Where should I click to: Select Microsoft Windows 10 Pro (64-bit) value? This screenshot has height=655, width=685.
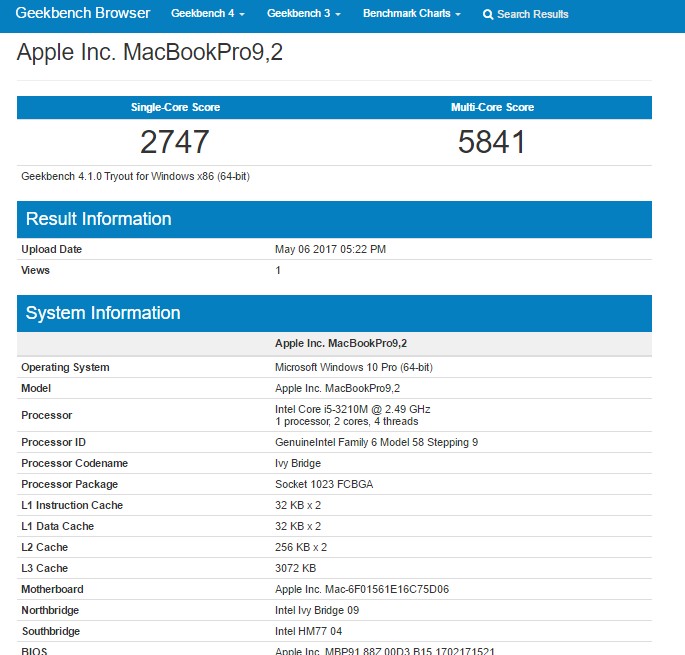354,367
